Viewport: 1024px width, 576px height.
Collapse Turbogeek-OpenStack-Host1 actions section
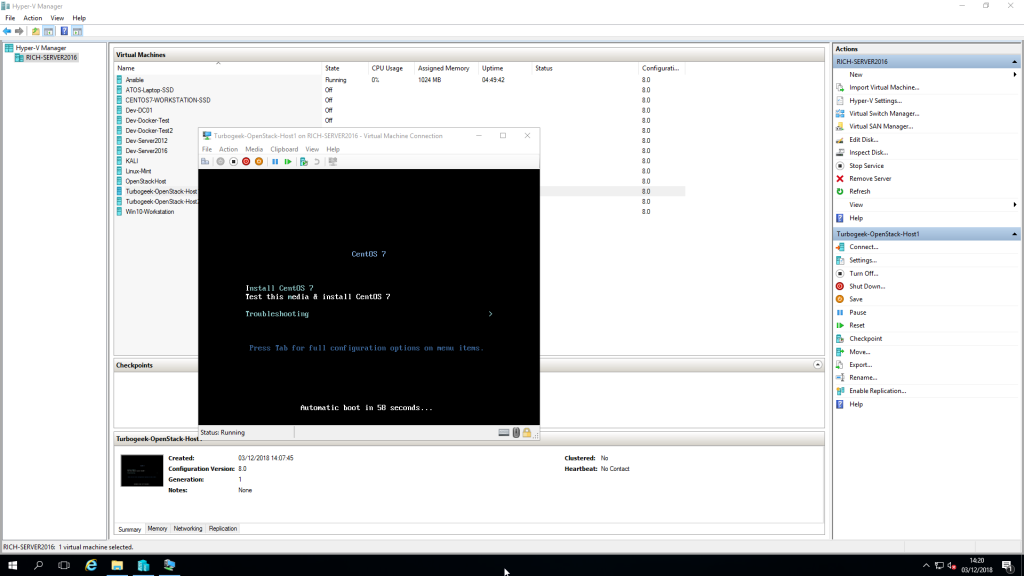point(1014,234)
